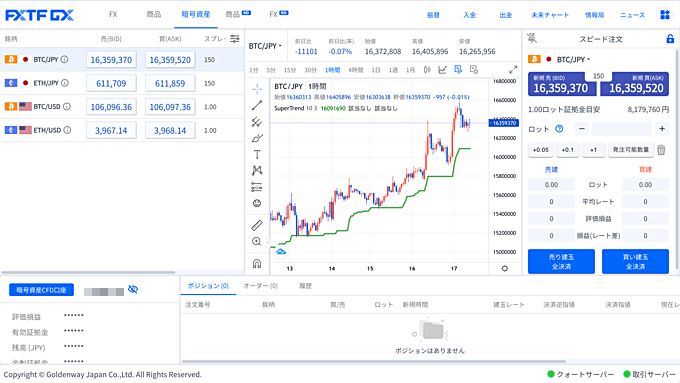Select the 4時間 timeframe
This screenshot has width=680, height=383.
[355, 70]
